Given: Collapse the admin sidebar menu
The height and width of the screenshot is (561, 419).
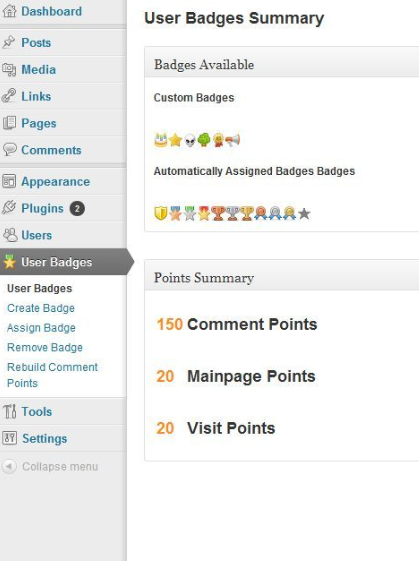Looking at the screenshot, I should point(50,467).
